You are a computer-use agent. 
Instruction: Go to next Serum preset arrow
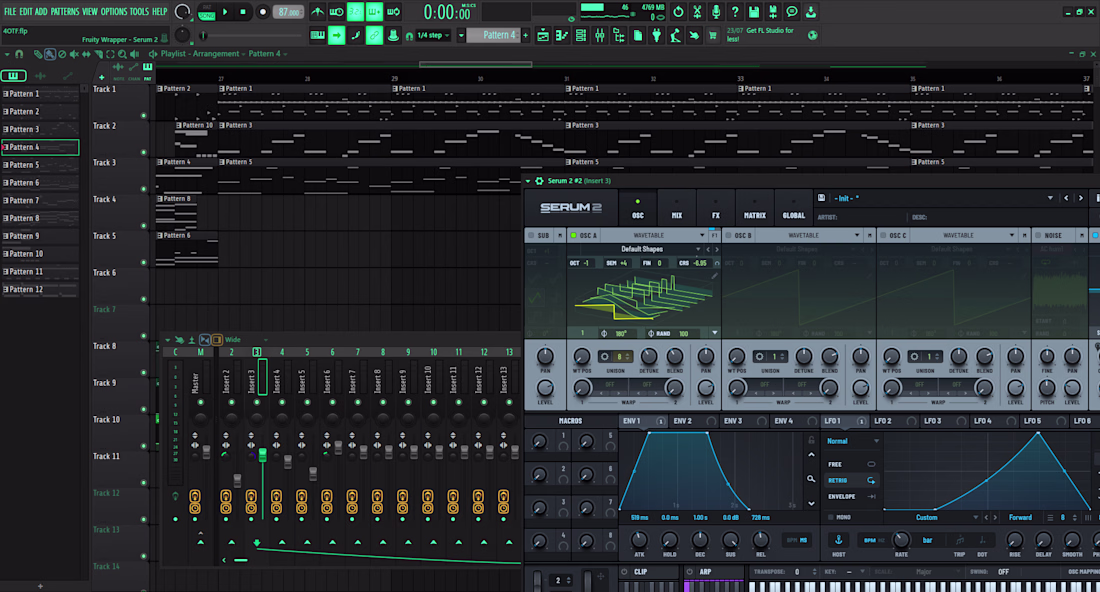click(x=1080, y=199)
